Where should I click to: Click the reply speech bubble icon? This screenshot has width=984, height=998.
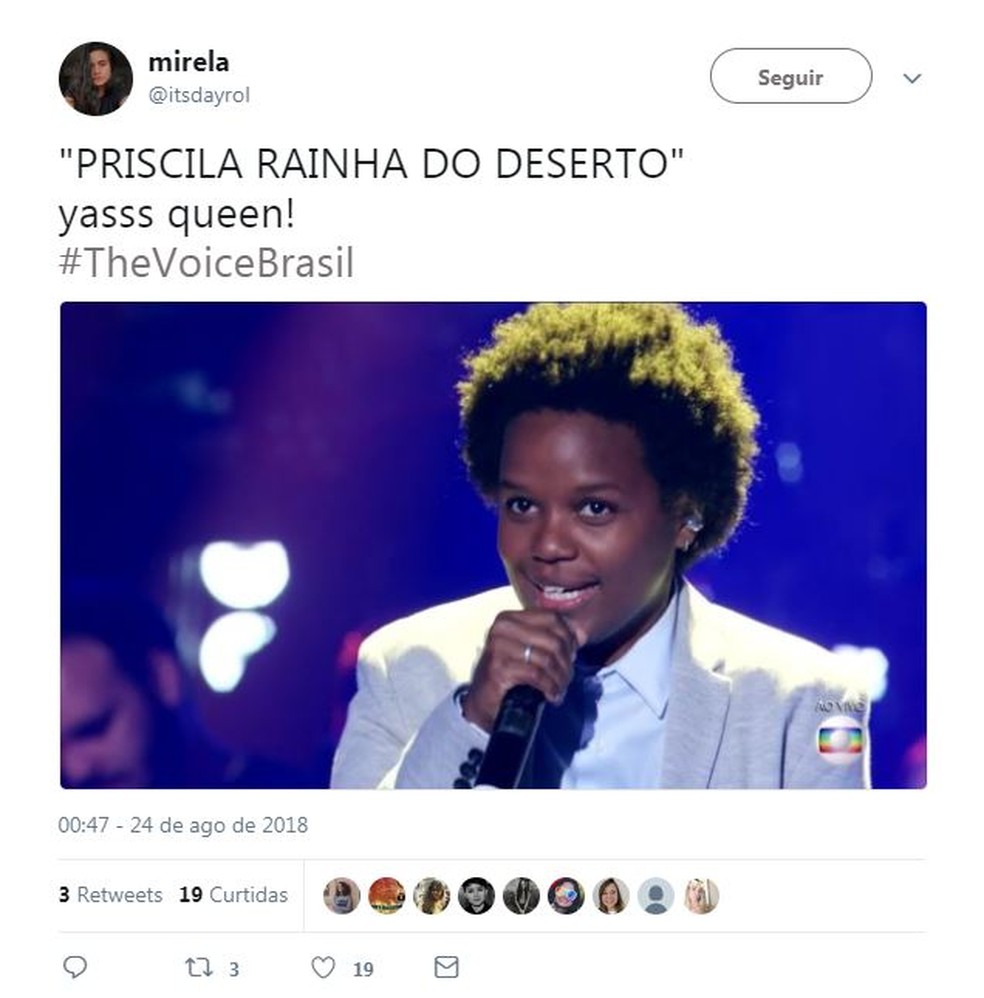click(75, 967)
